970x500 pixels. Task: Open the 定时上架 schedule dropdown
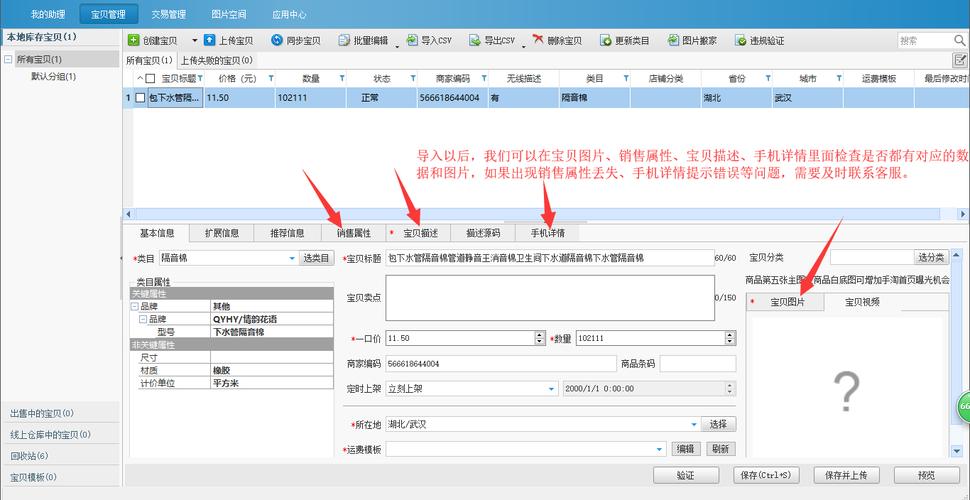(x=551, y=389)
